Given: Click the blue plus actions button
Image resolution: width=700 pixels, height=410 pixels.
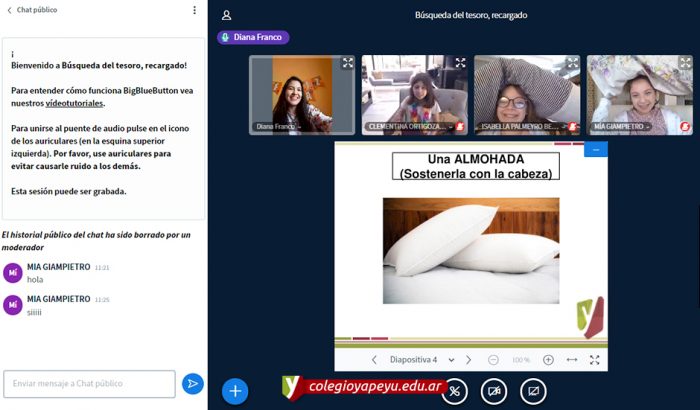Looking at the screenshot, I should (235, 390).
